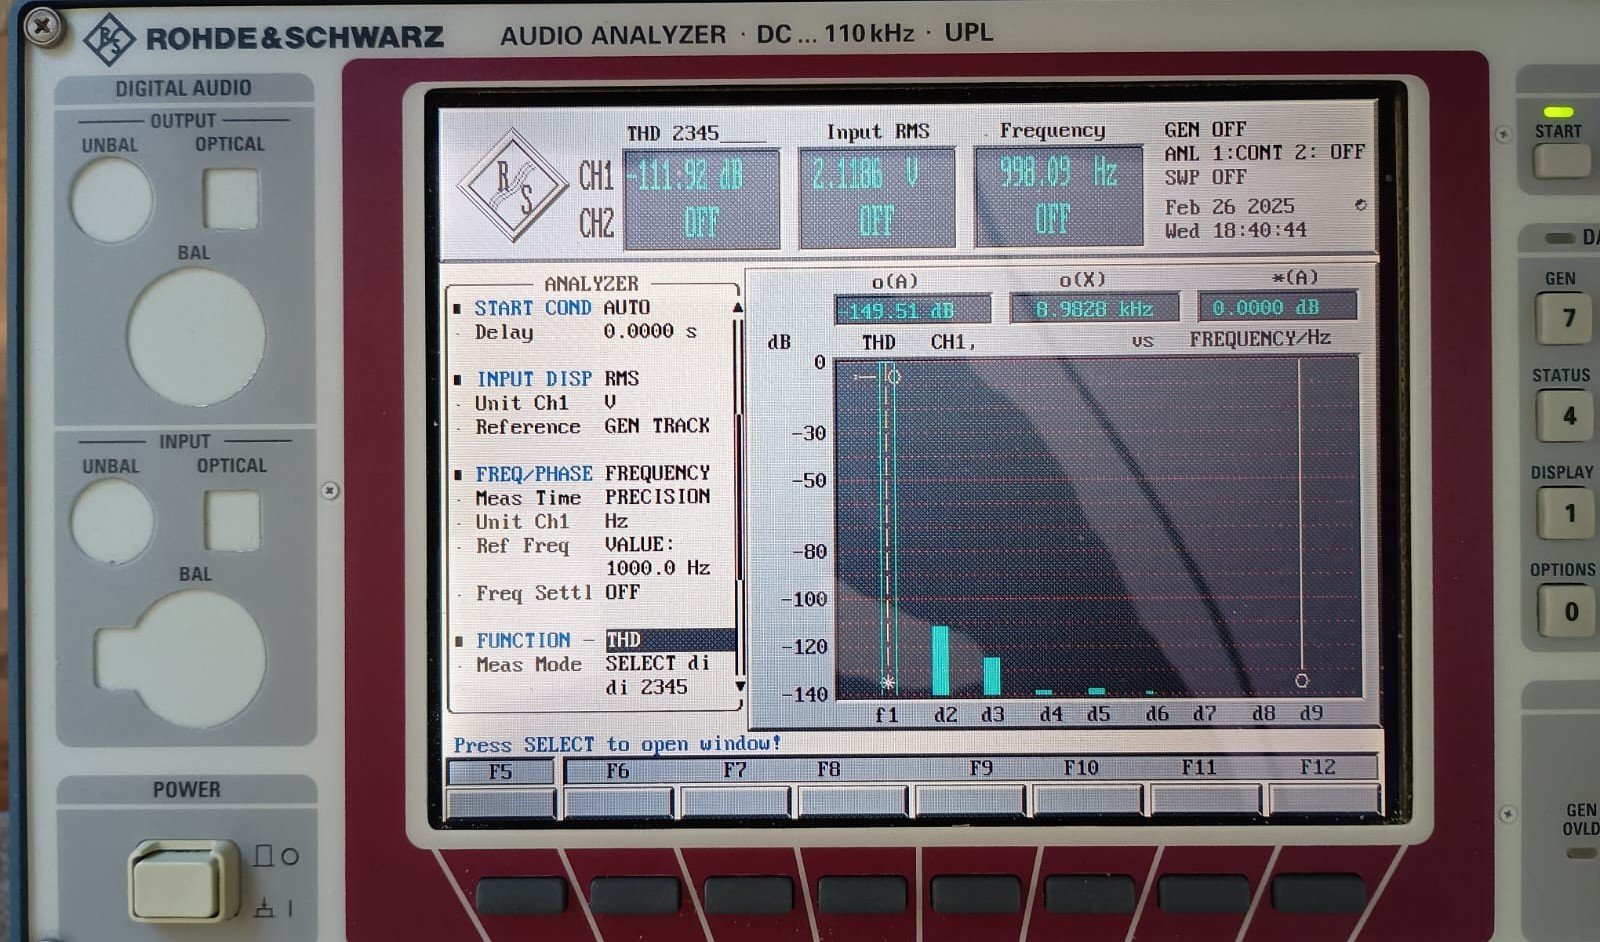Screen dimensions: 1600x942
Task: Click the Frequency reading 998.09 Hz
Action: 1058,172
